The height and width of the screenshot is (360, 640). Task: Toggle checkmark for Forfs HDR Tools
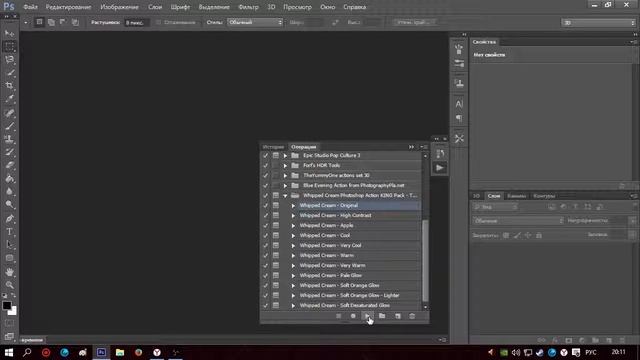point(266,165)
